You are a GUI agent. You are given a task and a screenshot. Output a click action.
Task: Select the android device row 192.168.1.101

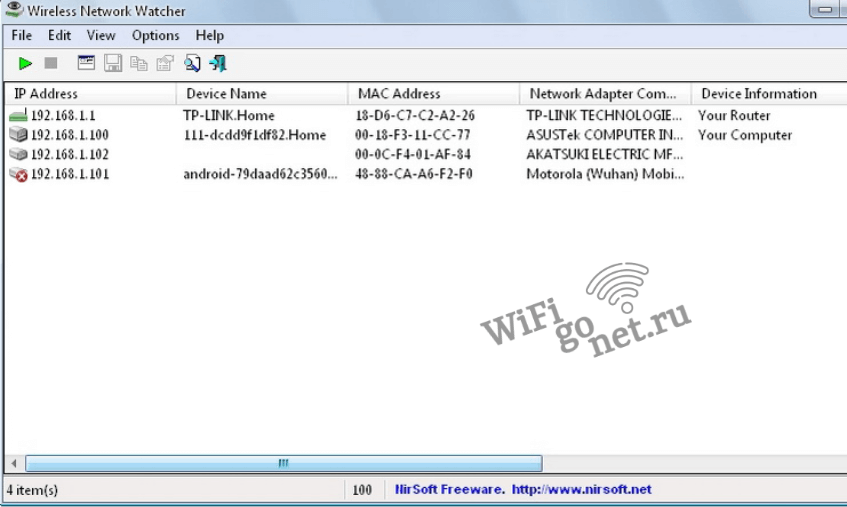(70, 174)
